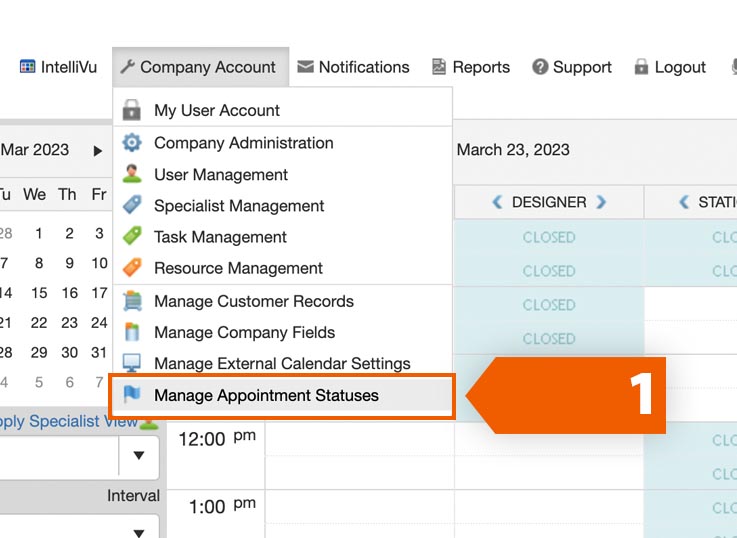The height and width of the screenshot is (538, 737).
Task: Show next column after DESIGNER
Action: tap(601, 202)
